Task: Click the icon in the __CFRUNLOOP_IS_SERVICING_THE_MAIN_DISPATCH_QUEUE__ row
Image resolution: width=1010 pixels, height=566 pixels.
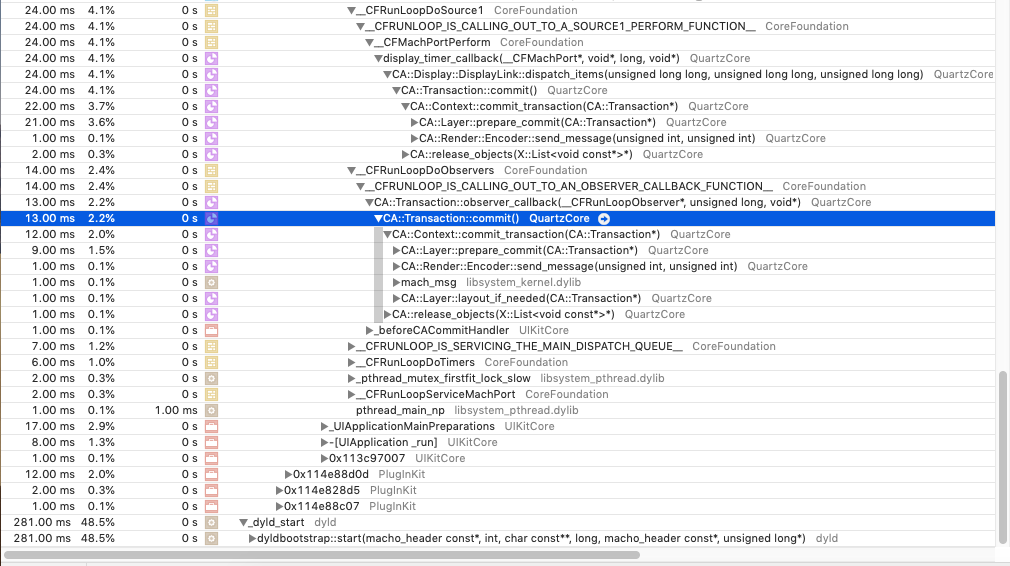Action: point(211,346)
